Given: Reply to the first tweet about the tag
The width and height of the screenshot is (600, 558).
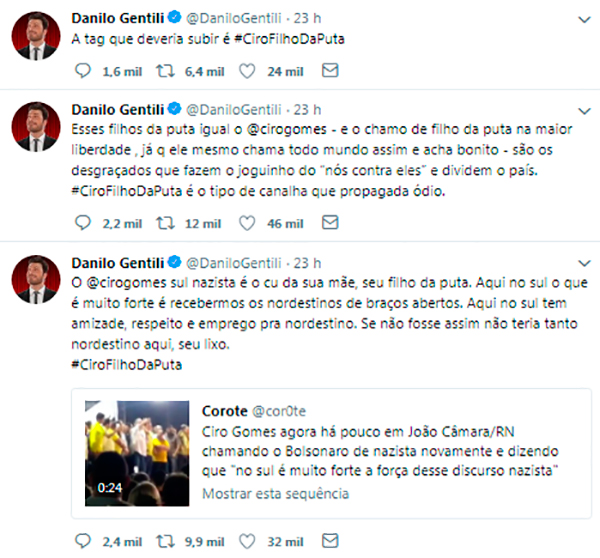Looking at the screenshot, I should 83,71.
